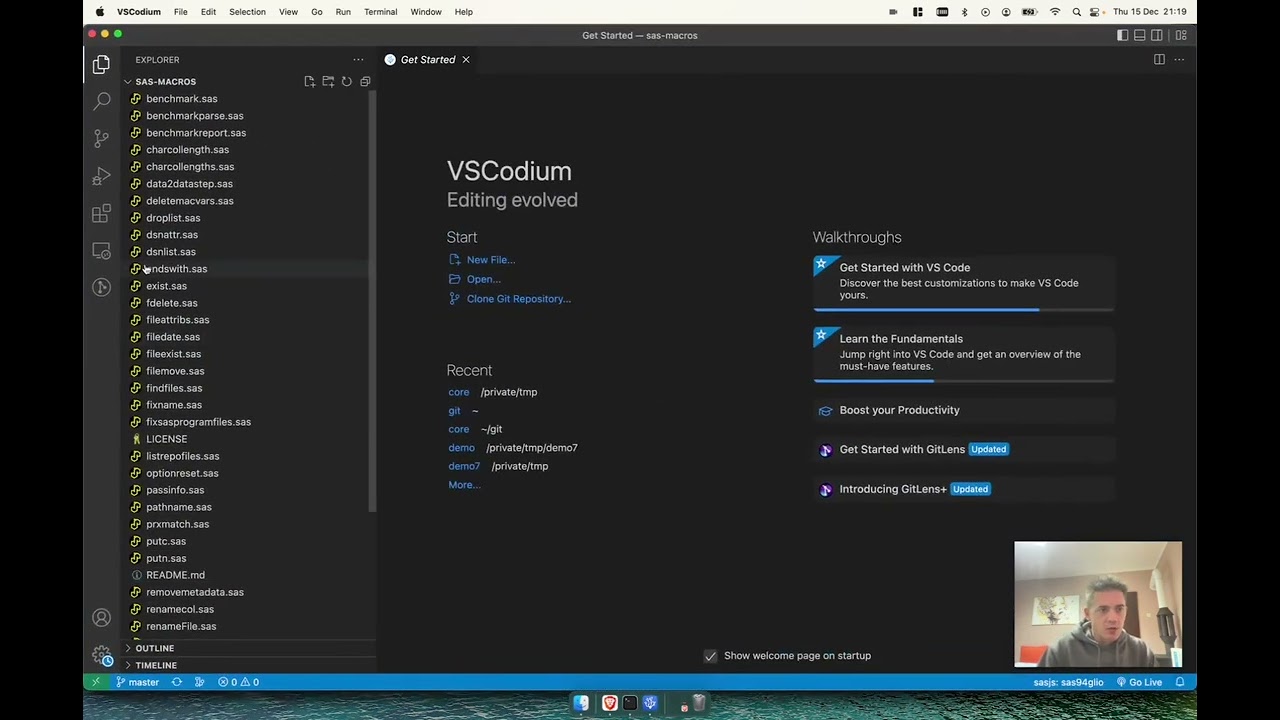Viewport: 1280px width, 720px height.
Task: Click the graph icon next to sync in status bar
Action: pyautogui.click(x=199, y=682)
